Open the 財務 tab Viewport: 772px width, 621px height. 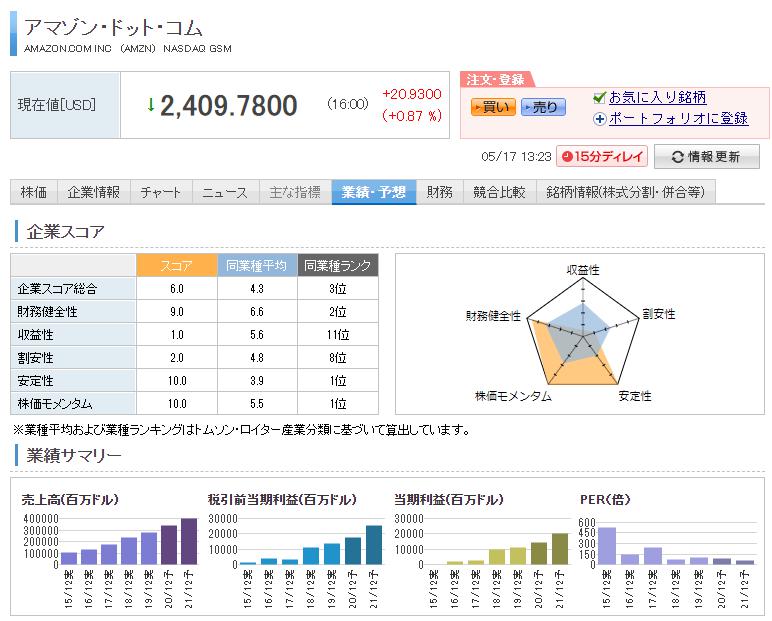pos(440,192)
